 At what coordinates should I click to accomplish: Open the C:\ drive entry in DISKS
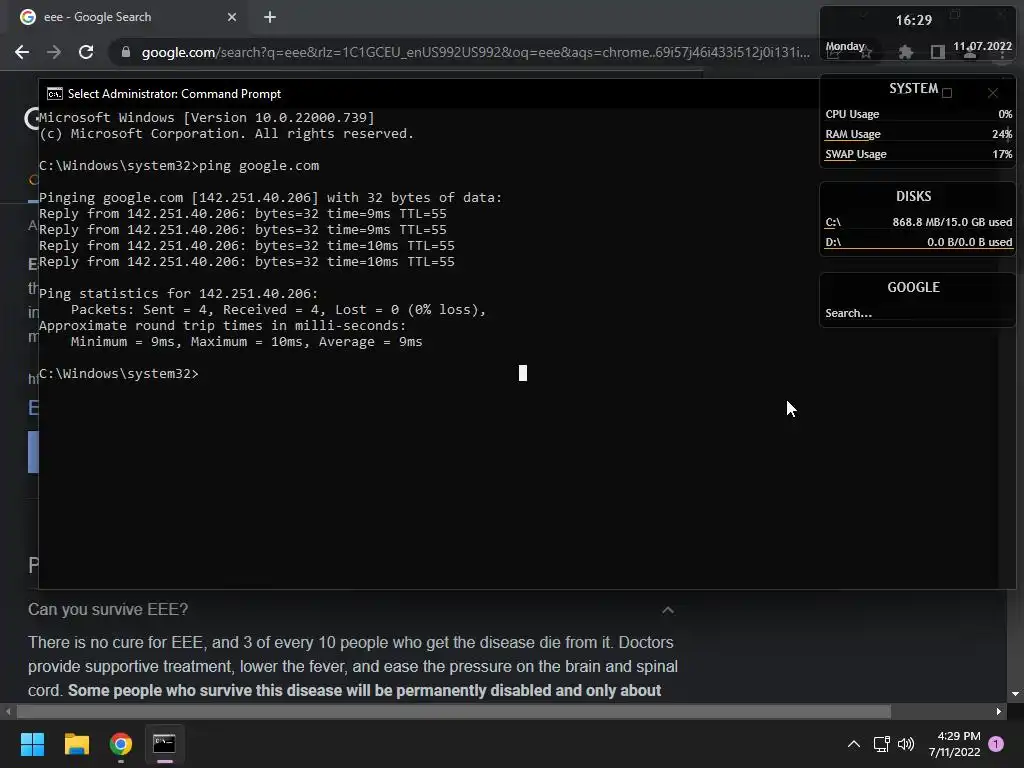918,222
